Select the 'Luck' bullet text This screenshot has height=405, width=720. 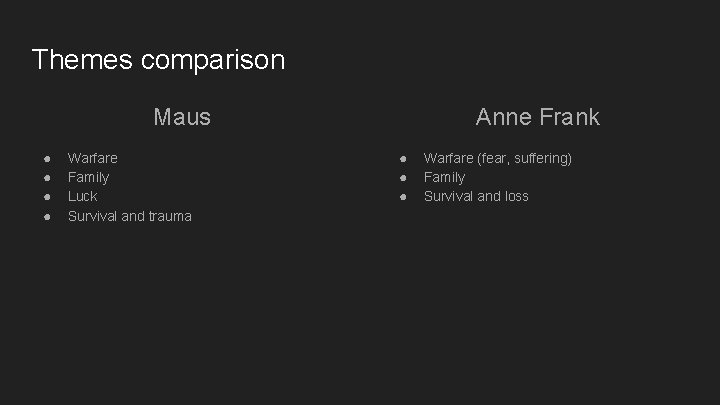[x=82, y=196]
